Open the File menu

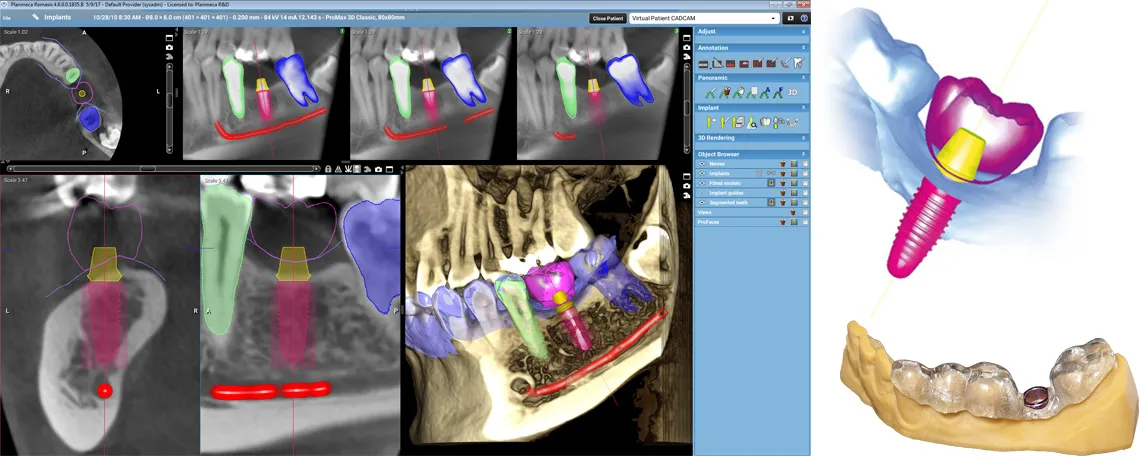click(7, 17)
